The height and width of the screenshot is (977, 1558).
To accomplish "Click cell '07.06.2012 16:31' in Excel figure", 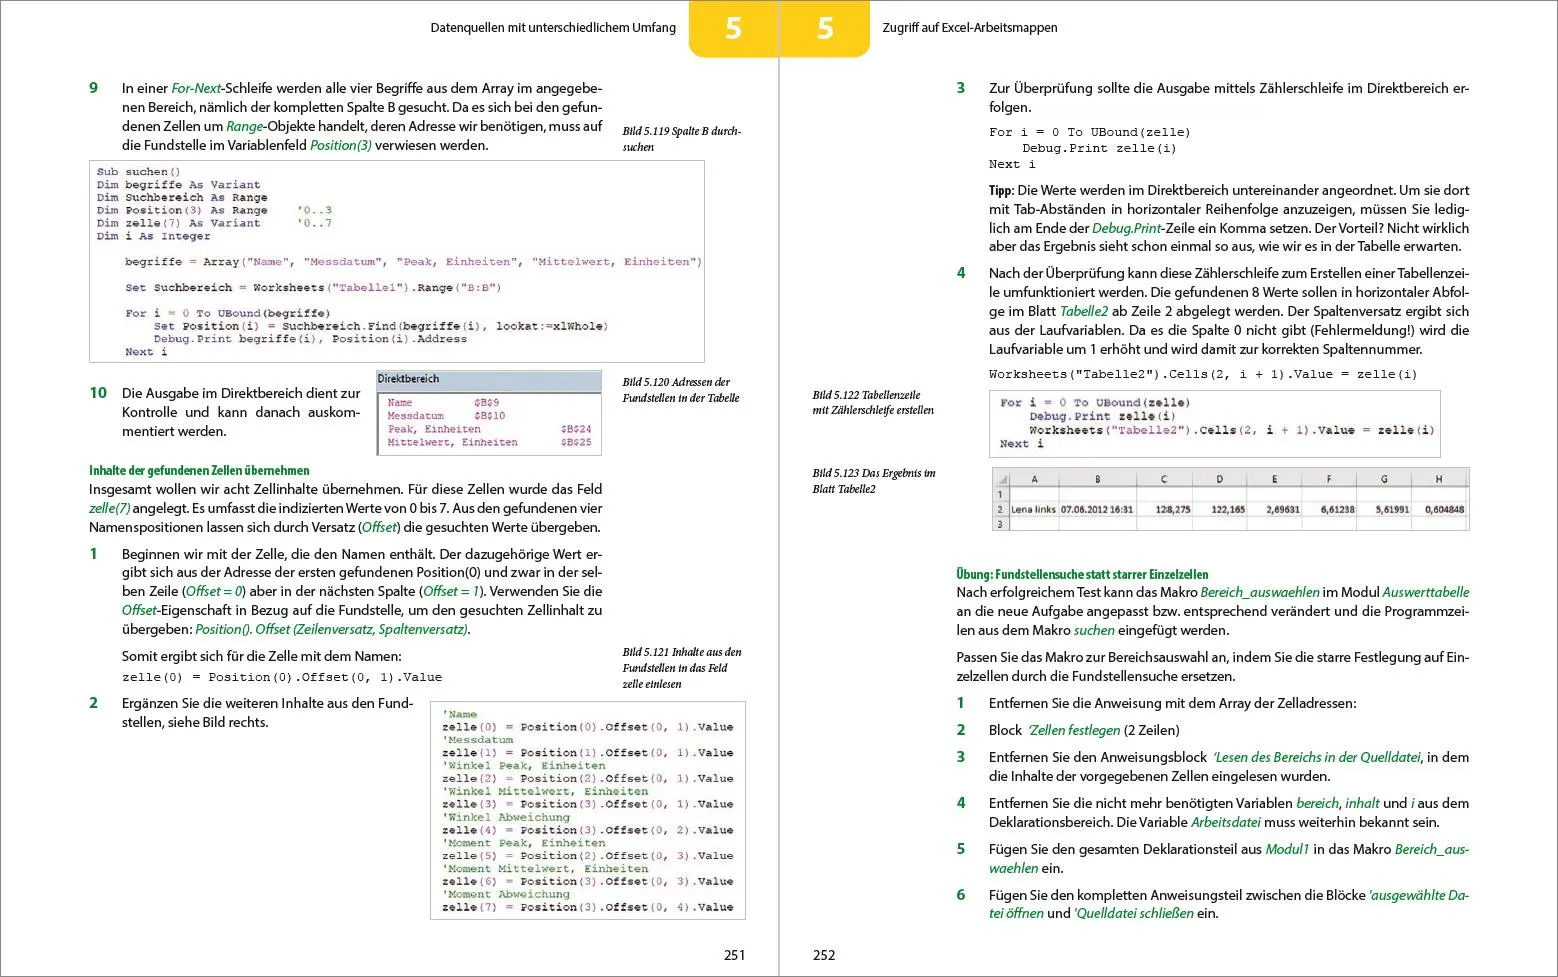I will (x=1097, y=509).
